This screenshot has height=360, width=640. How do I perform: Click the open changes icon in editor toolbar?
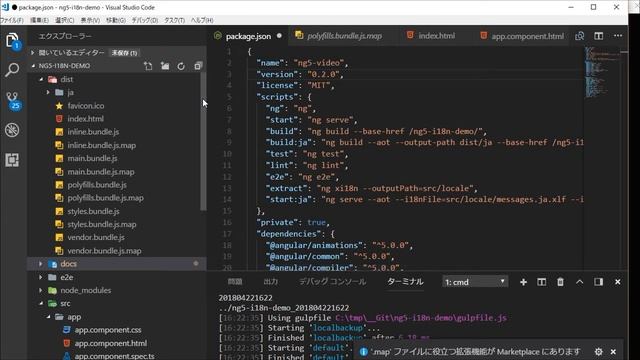pos(580,36)
